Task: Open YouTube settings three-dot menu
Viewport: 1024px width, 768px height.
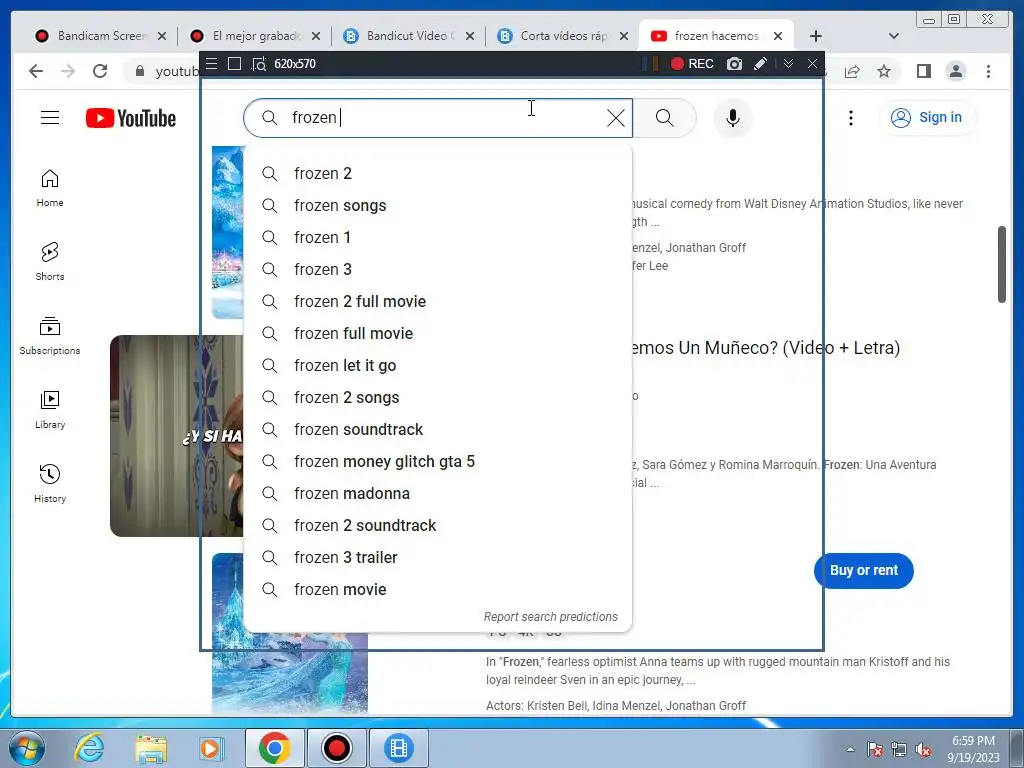Action: pyautogui.click(x=850, y=118)
